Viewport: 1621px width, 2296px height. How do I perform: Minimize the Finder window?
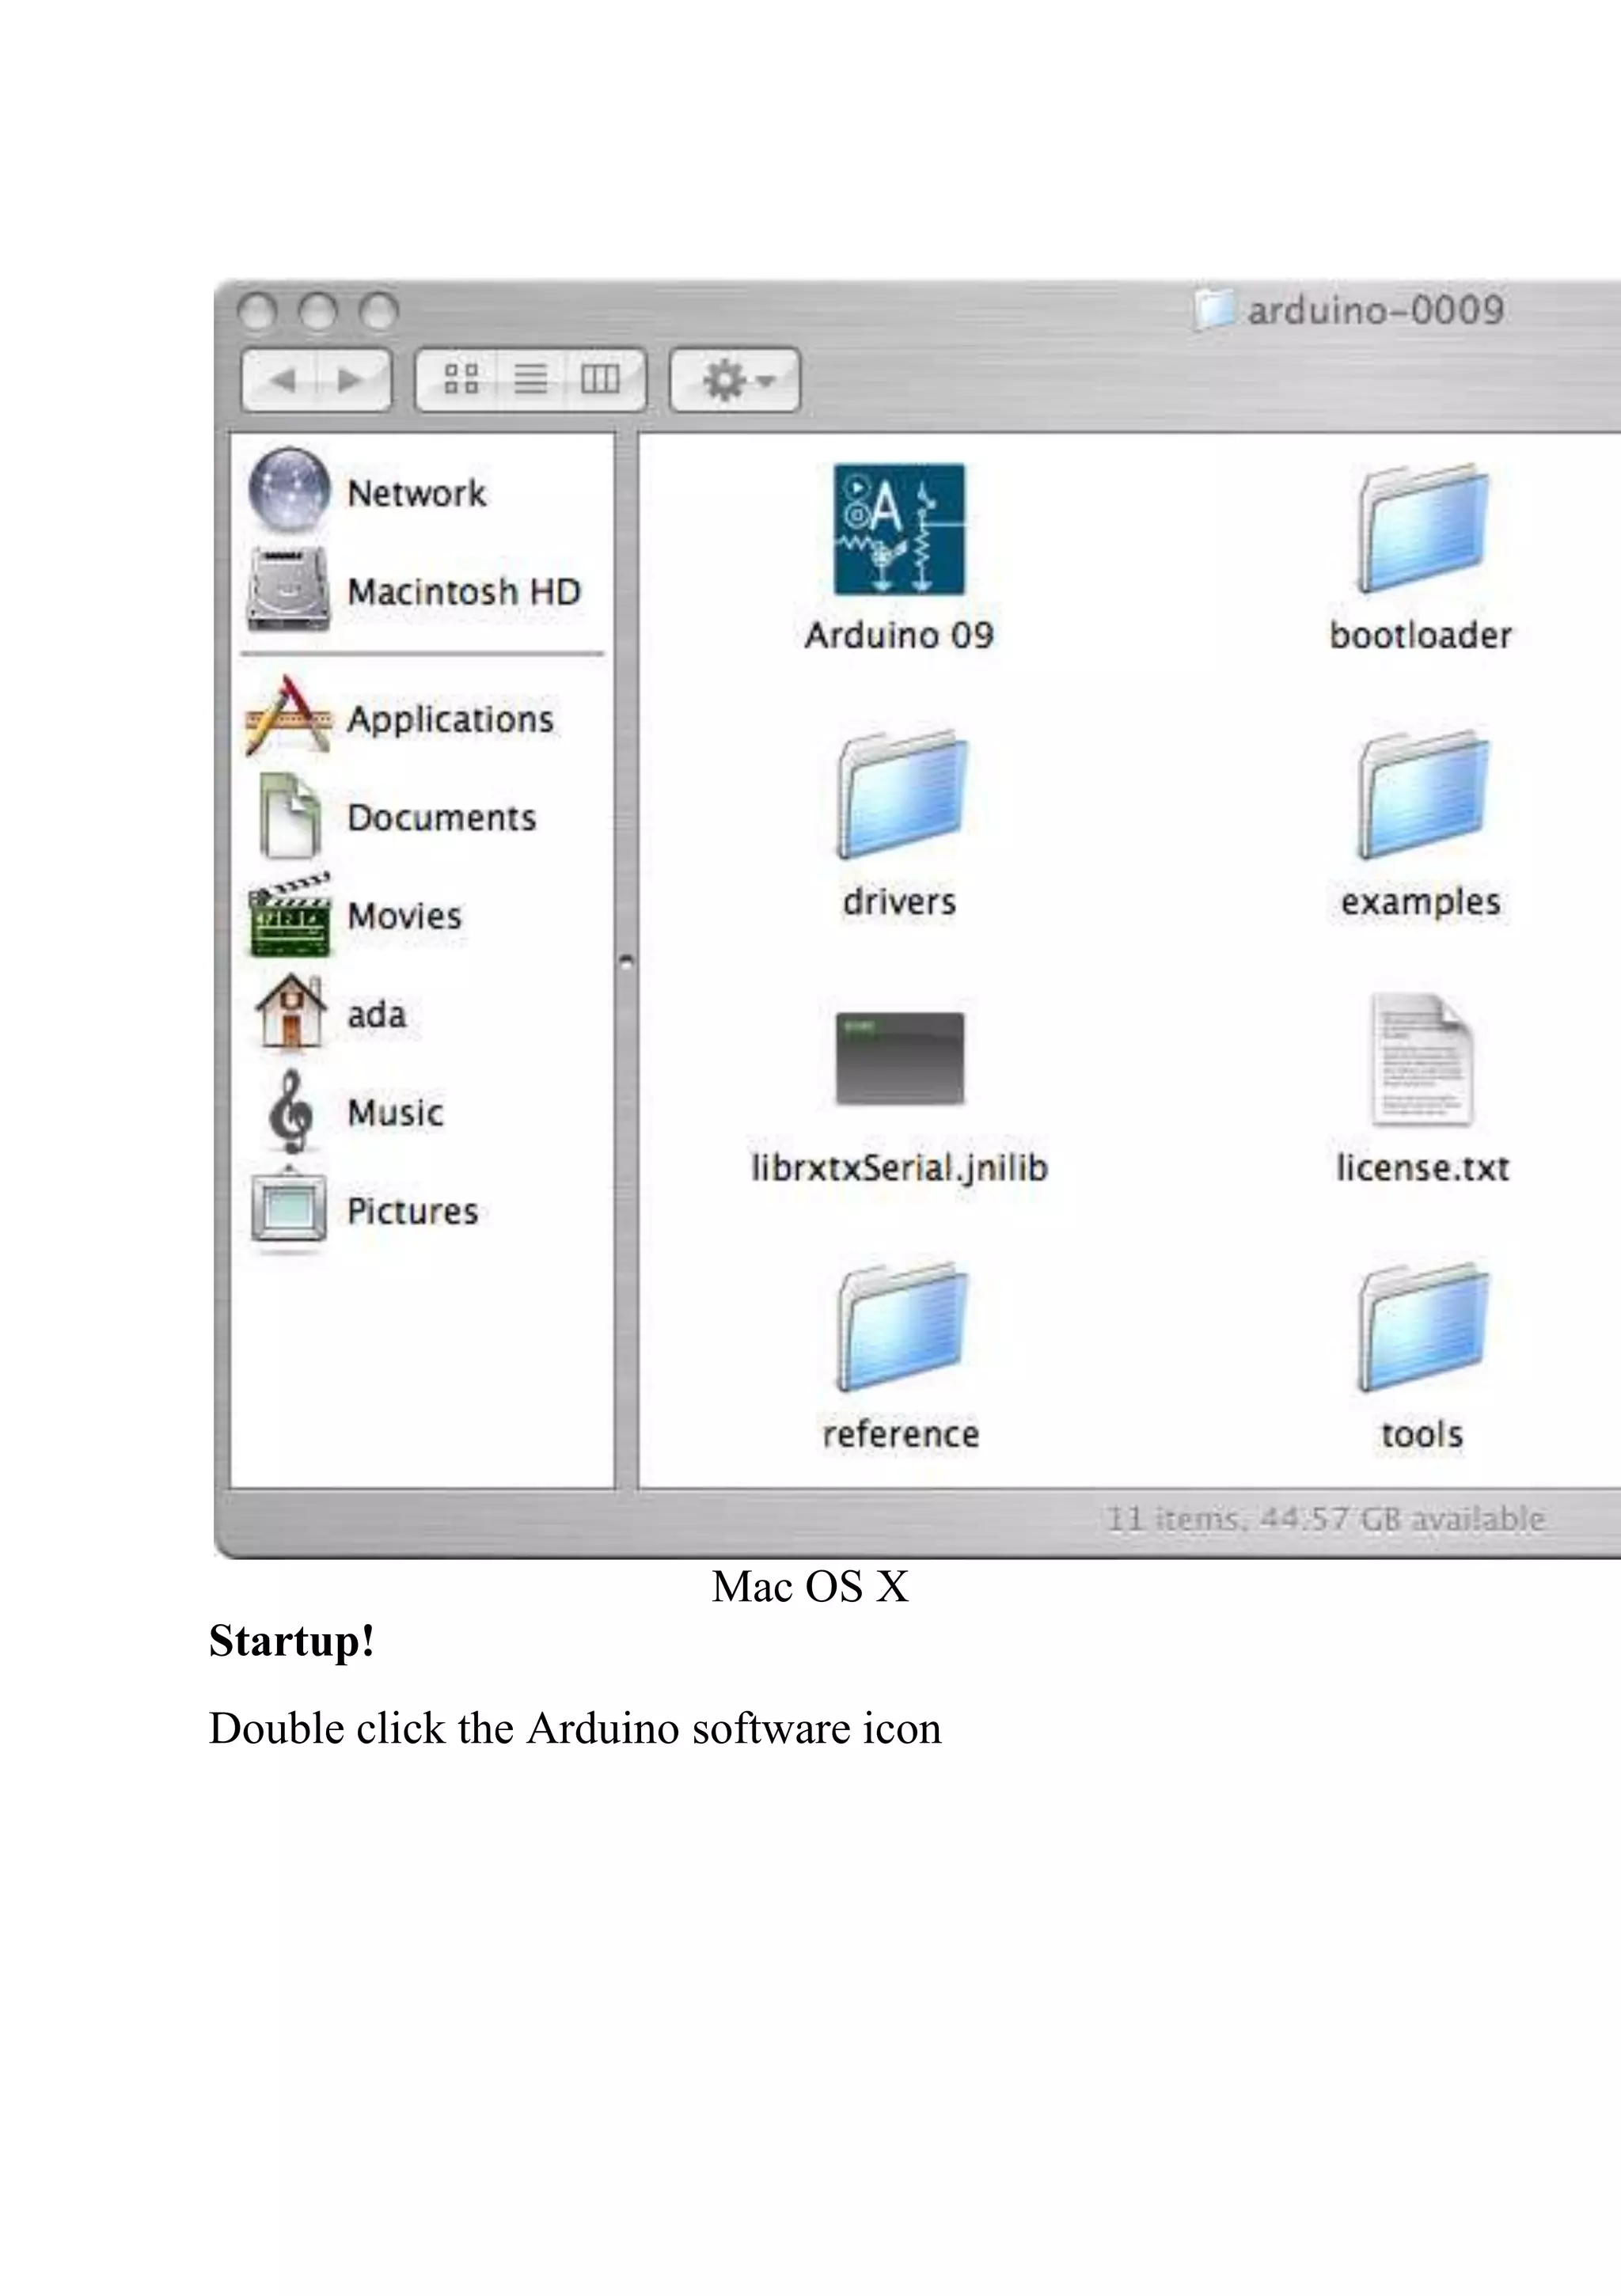coord(318,312)
